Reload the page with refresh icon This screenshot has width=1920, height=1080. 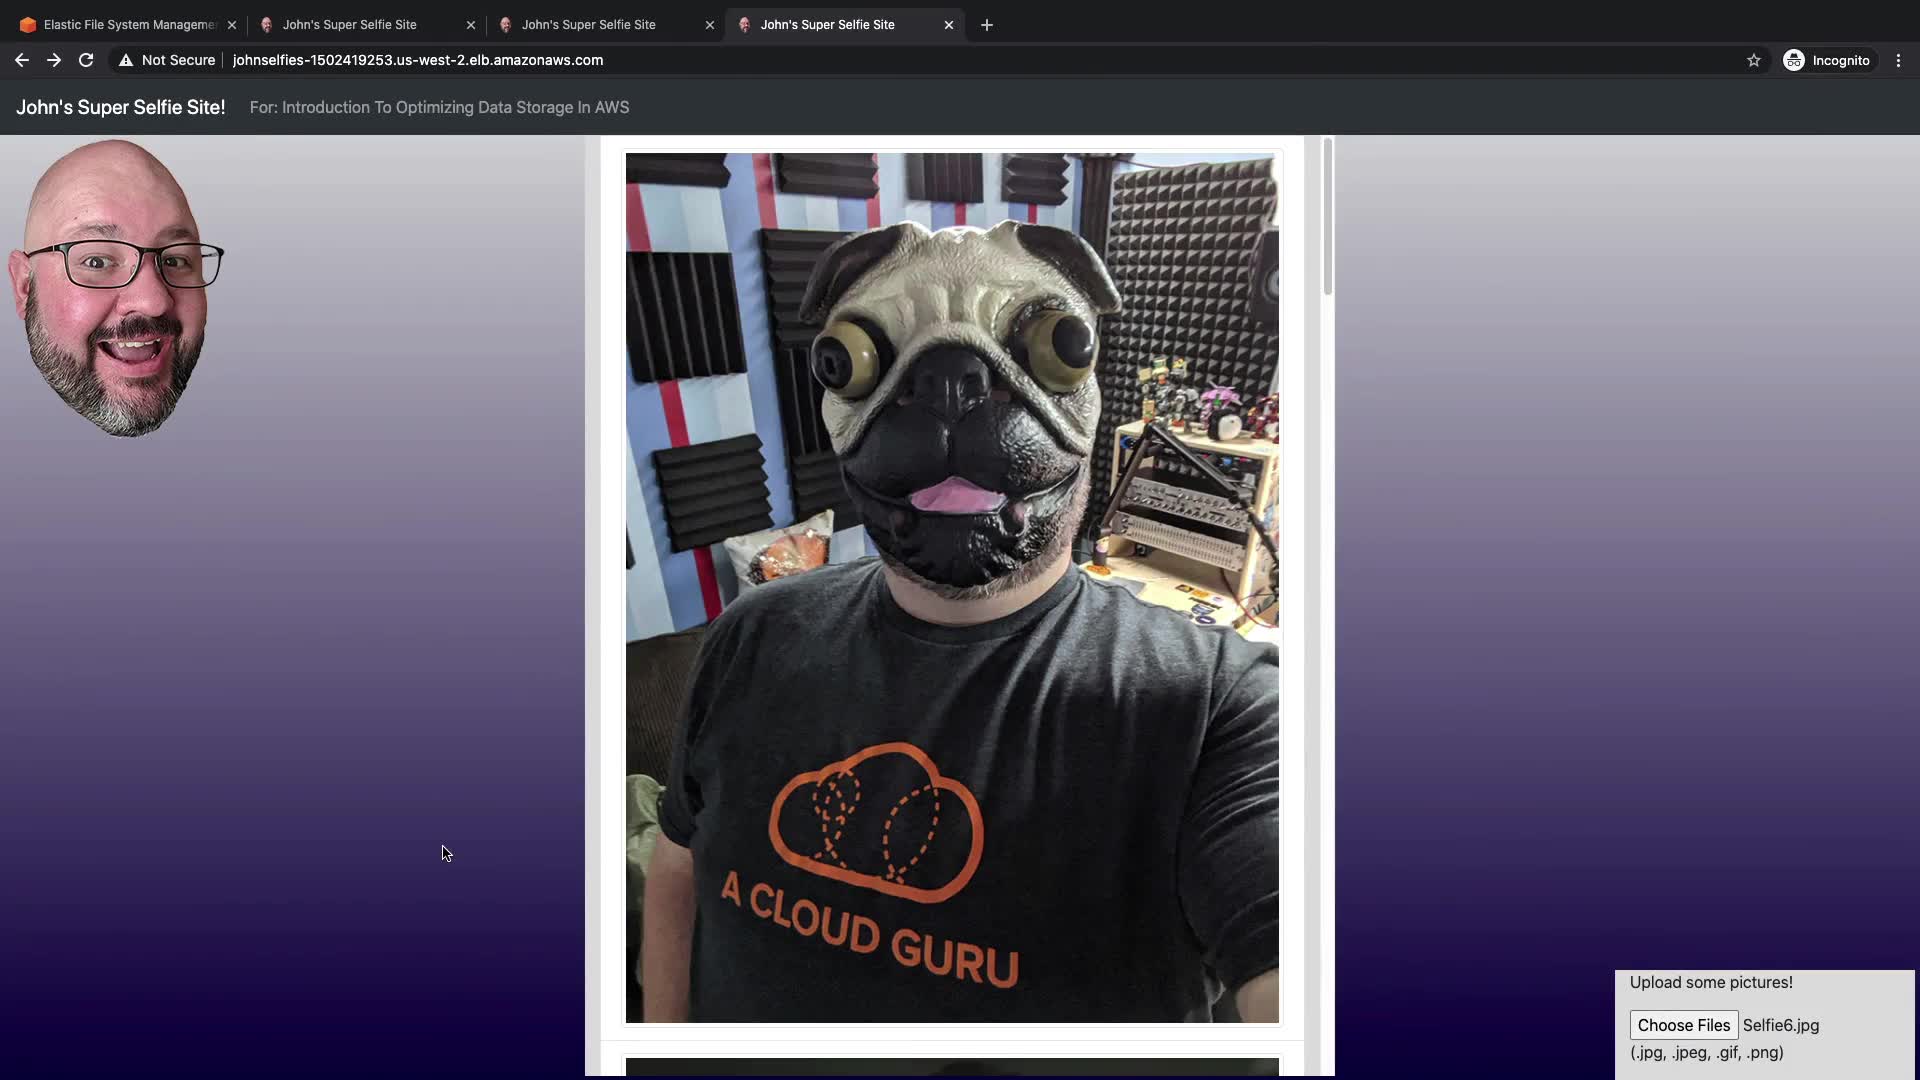[x=86, y=60]
